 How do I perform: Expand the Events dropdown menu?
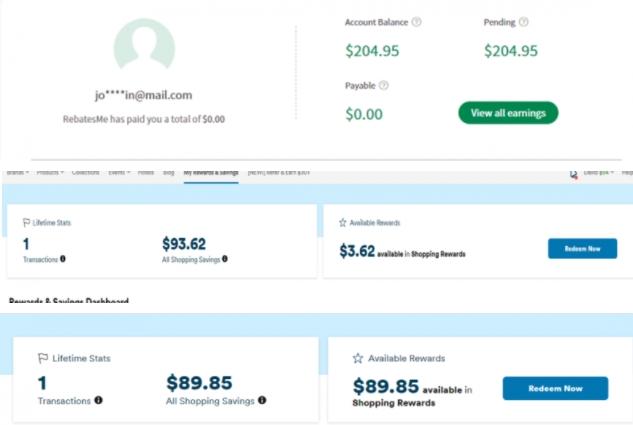coord(118,173)
